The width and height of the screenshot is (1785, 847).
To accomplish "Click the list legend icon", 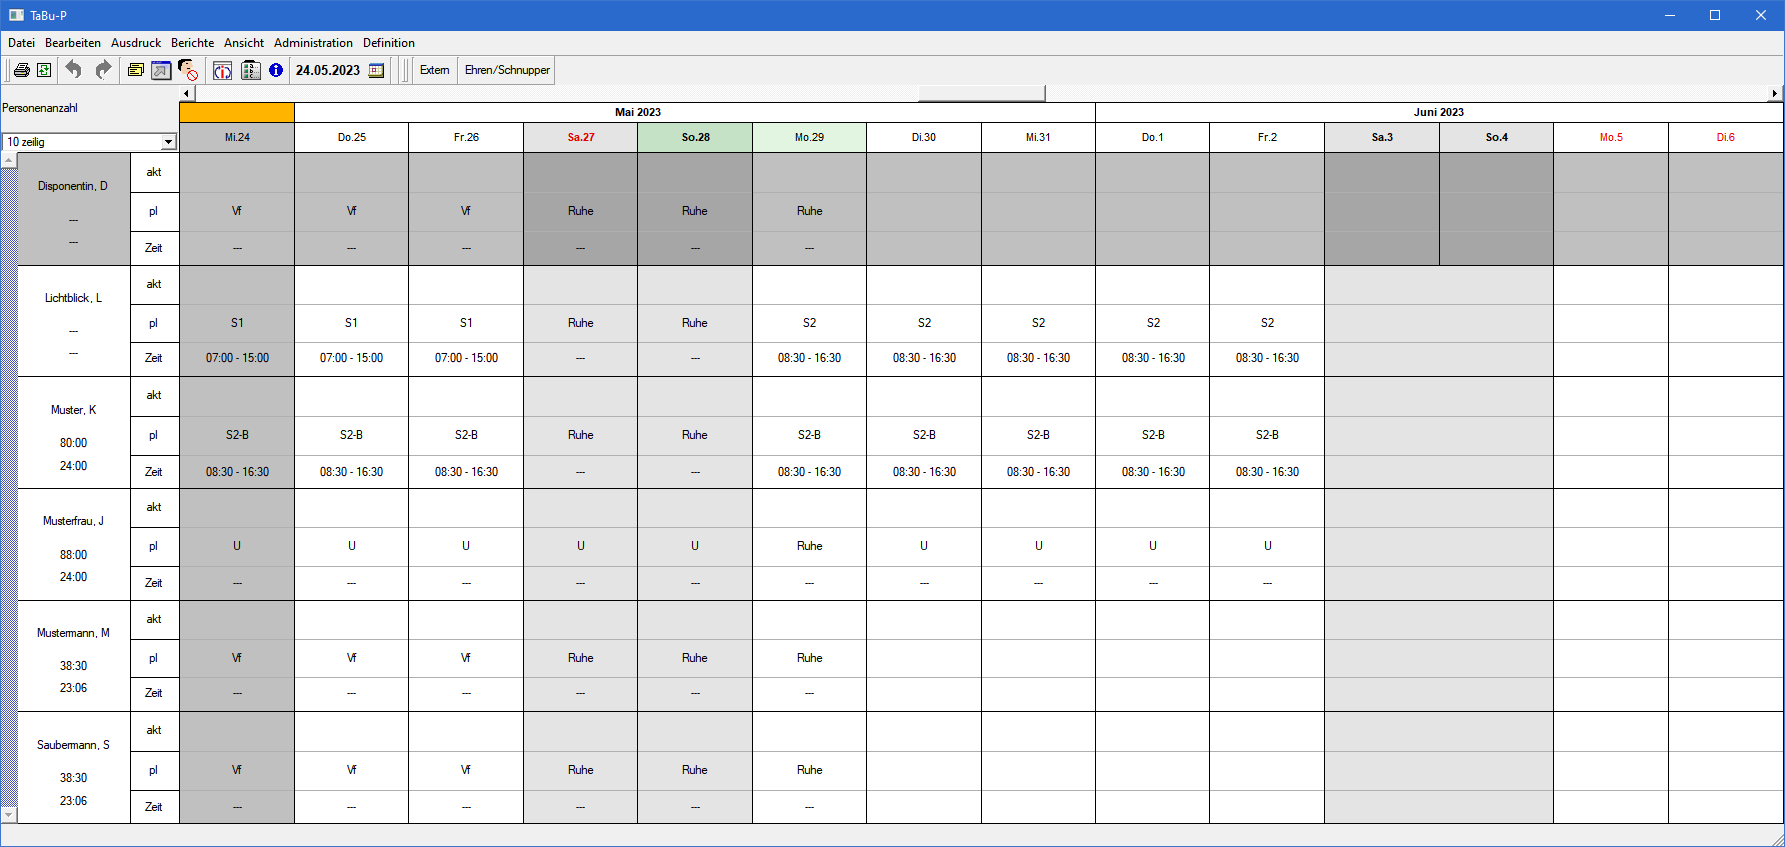I will 251,70.
